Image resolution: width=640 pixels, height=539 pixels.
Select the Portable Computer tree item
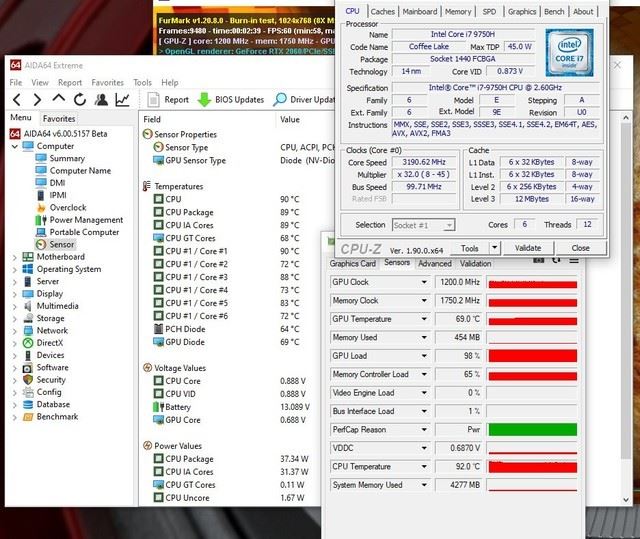[x=78, y=232]
